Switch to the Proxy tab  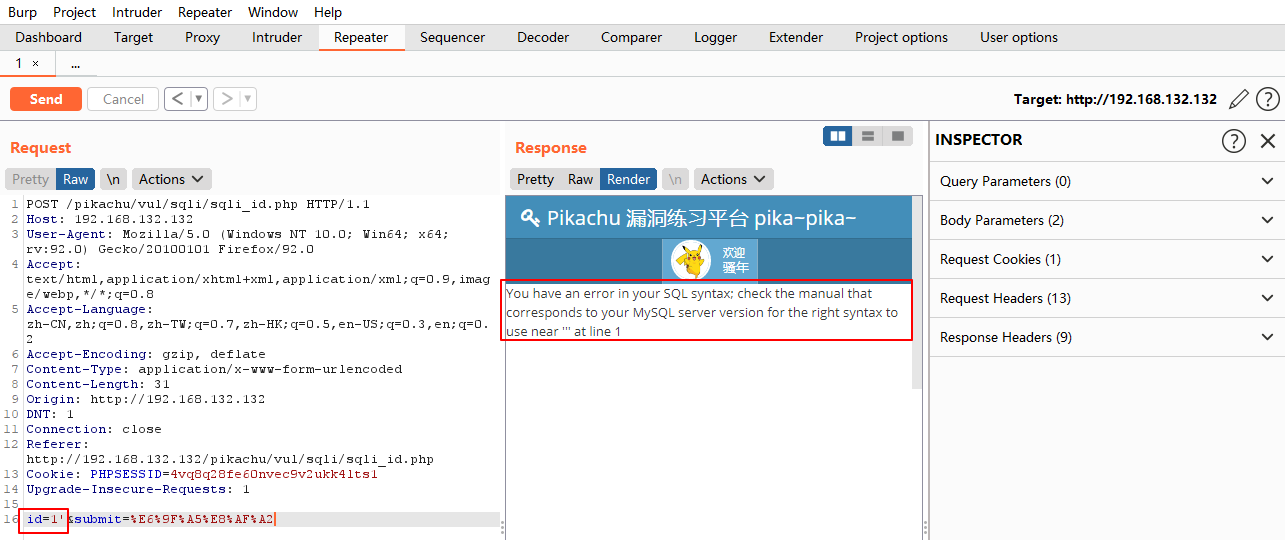(x=203, y=37)
